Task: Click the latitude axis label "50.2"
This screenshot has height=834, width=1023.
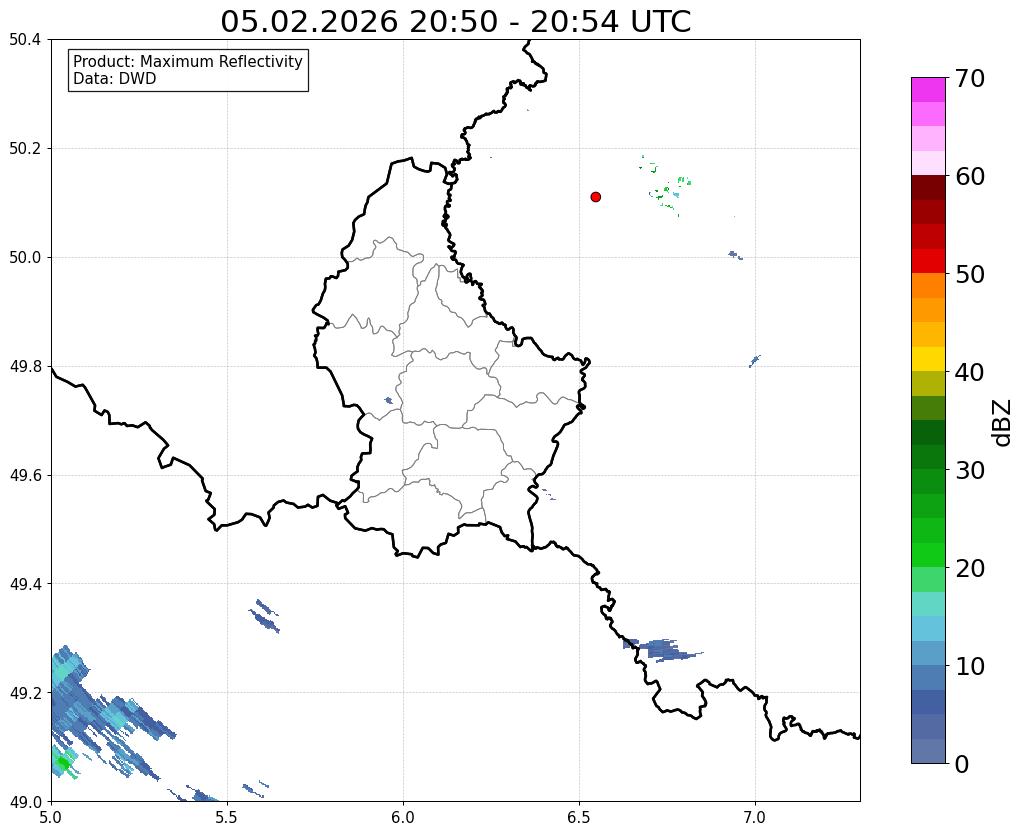Action: pos(25,149)
